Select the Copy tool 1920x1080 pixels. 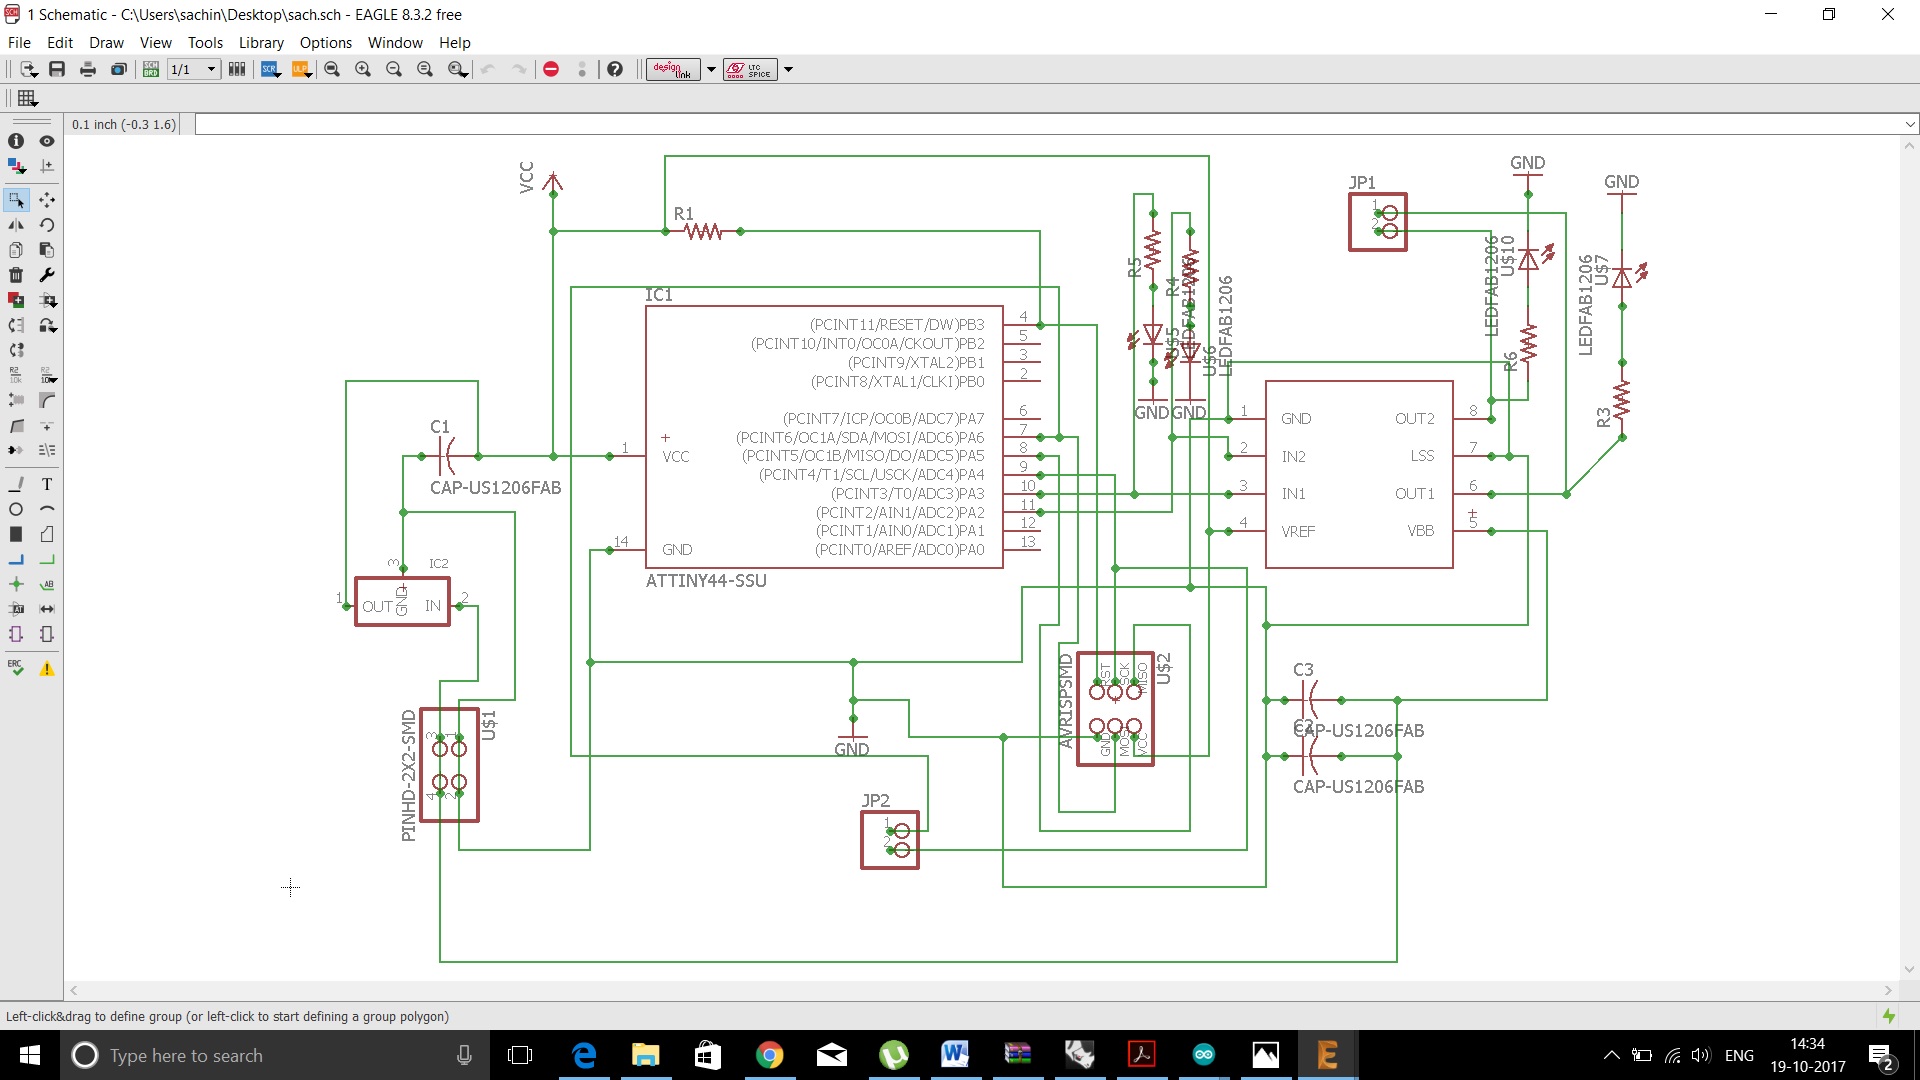click(x=16, y=250)
